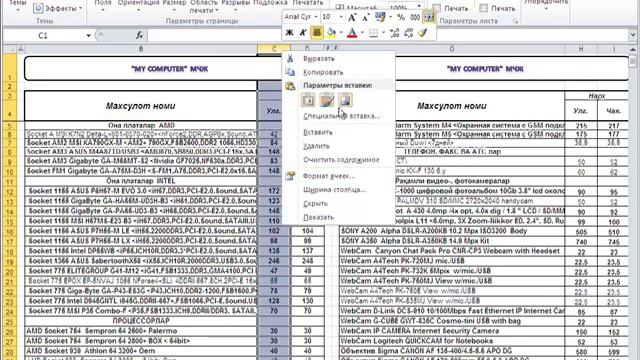
Task: Open the Эффекты themes dropdown
Action: pos(58,8)
